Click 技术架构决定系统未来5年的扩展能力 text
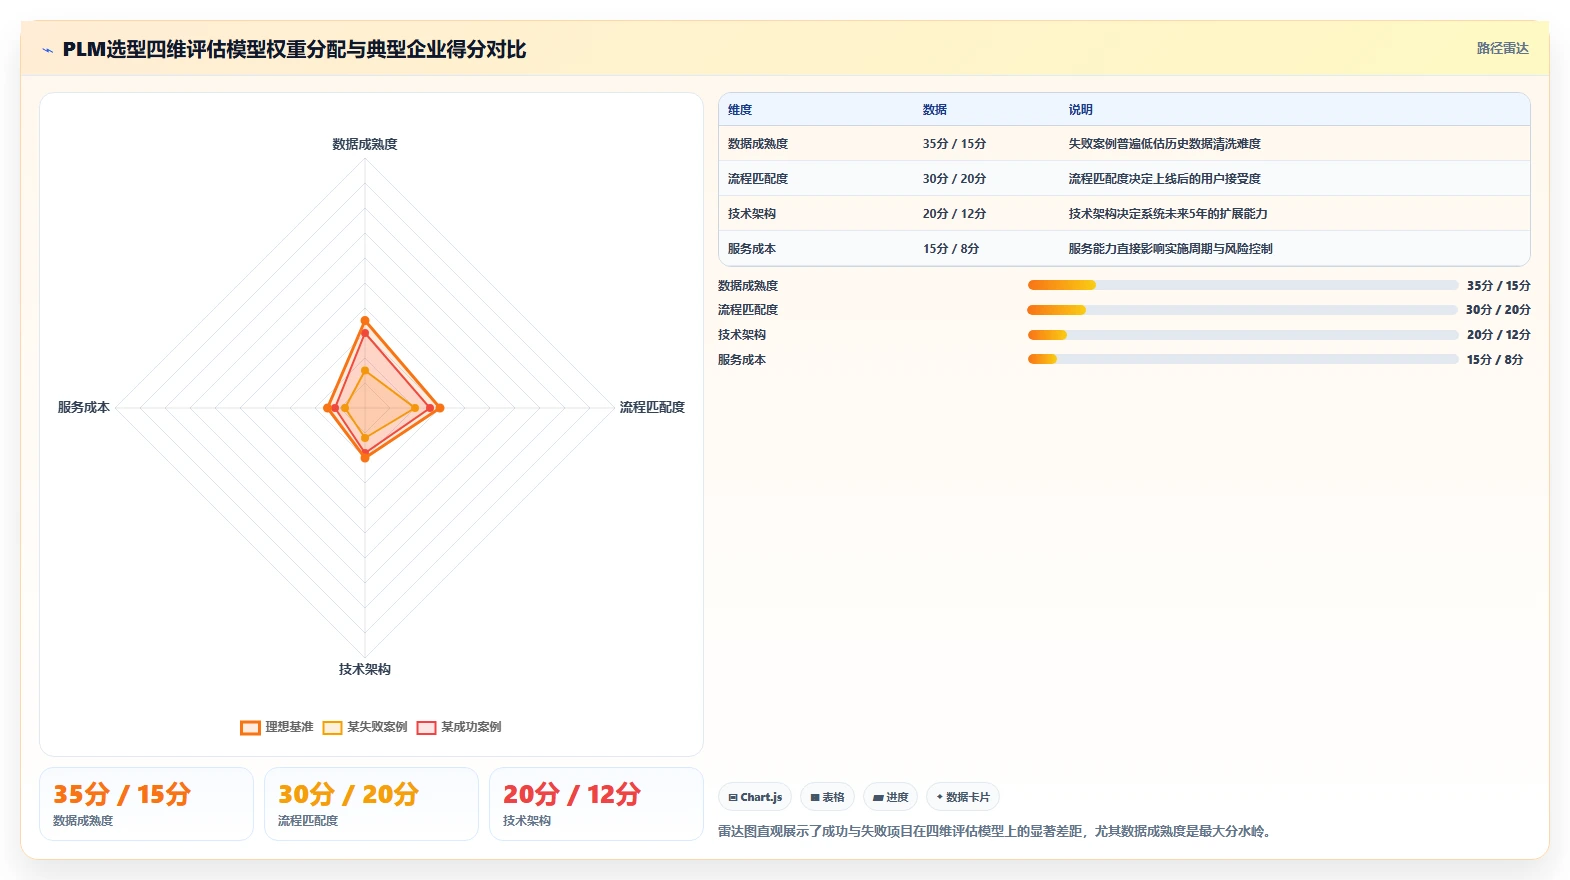The height and width of the screenshot is (880, 1570). (1168, 214)
